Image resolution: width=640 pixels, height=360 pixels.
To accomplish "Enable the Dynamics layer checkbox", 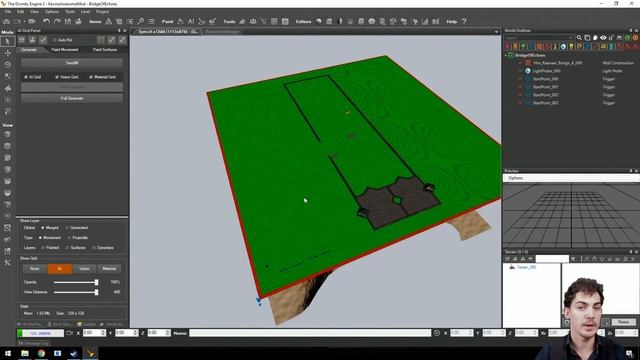I will (94, 248).
